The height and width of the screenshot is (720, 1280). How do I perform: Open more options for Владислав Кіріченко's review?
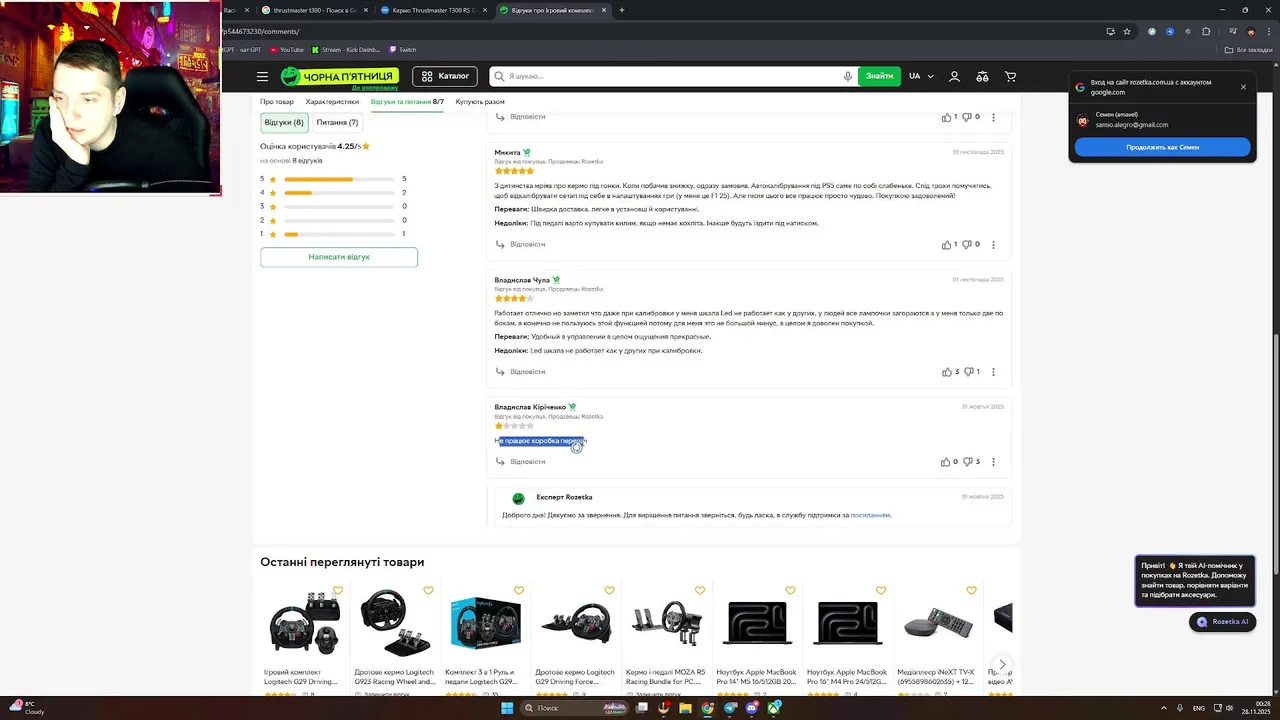tap(993, 462)
